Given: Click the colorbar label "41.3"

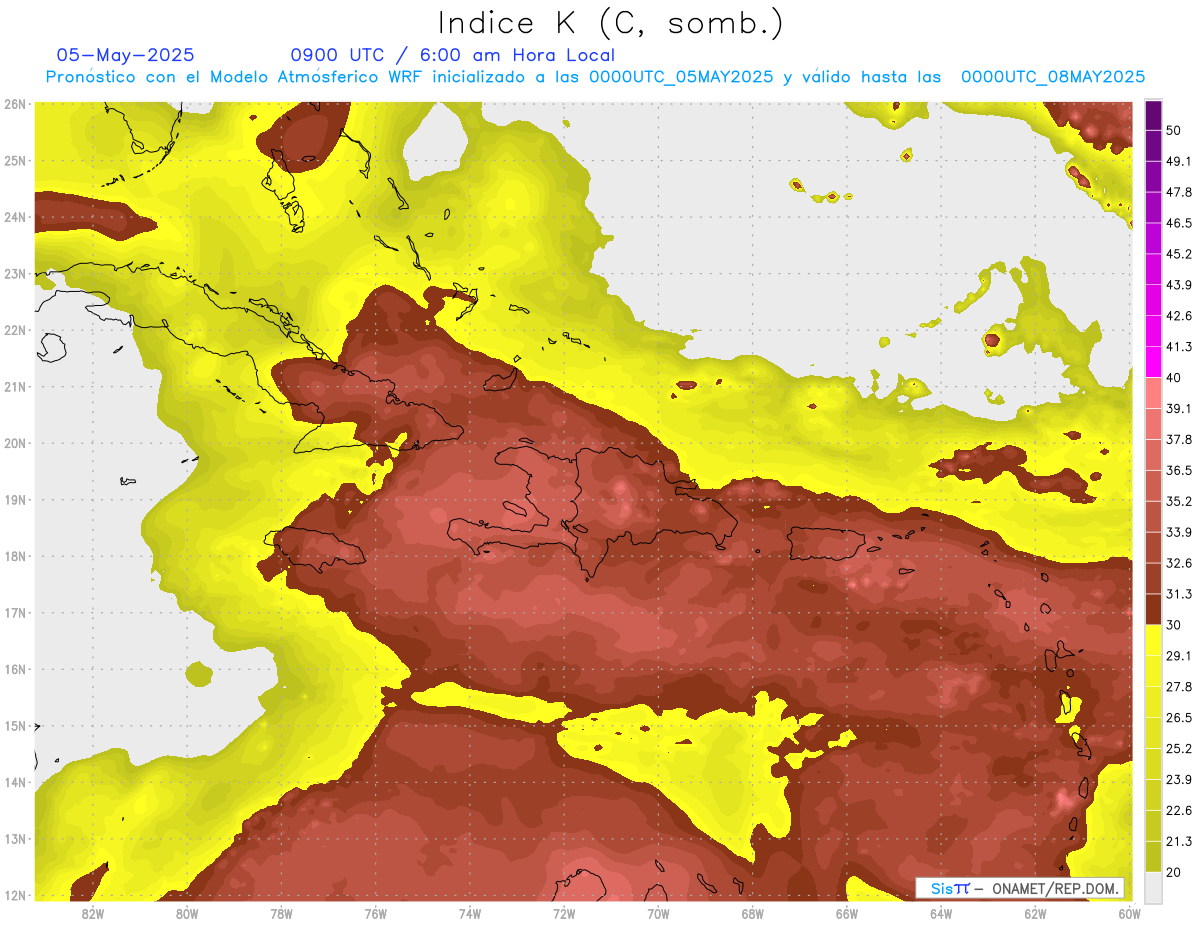Looking at the screenshot, I should pos(1178,347).
